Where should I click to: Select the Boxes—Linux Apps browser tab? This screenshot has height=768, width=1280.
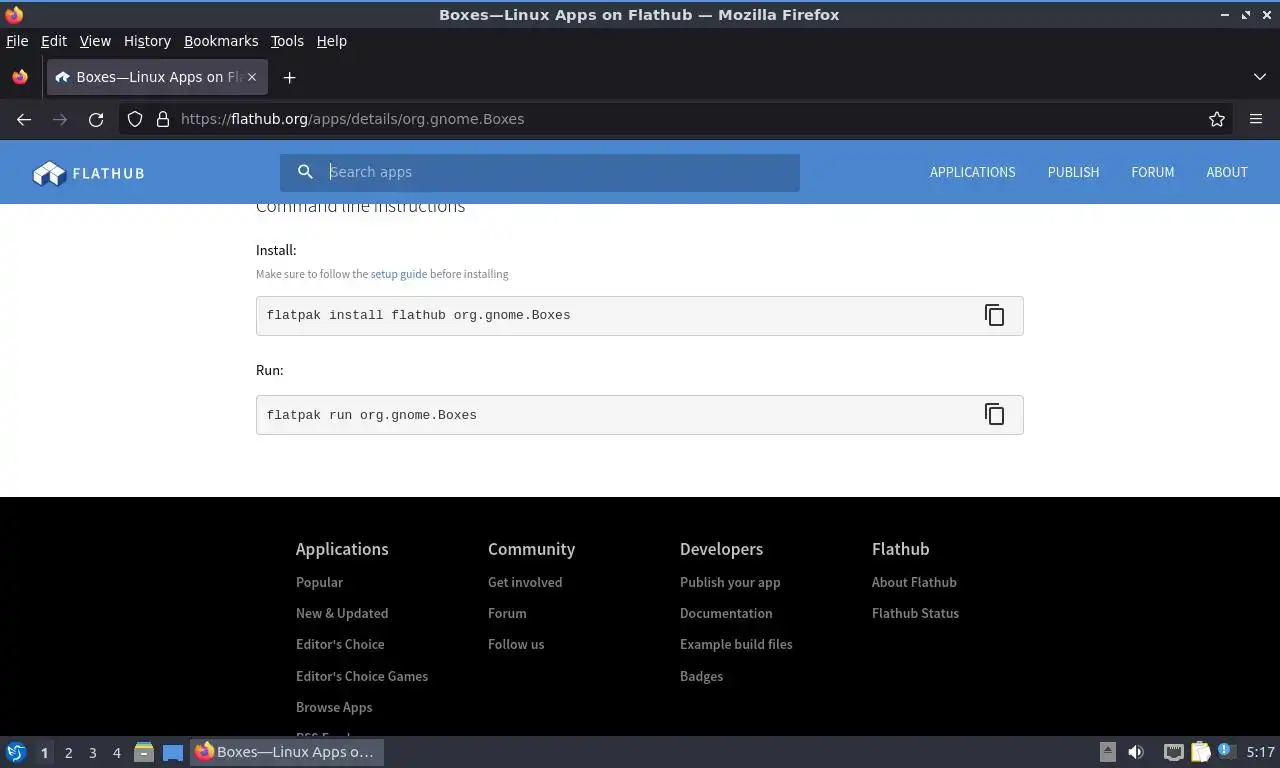(157, 77)
